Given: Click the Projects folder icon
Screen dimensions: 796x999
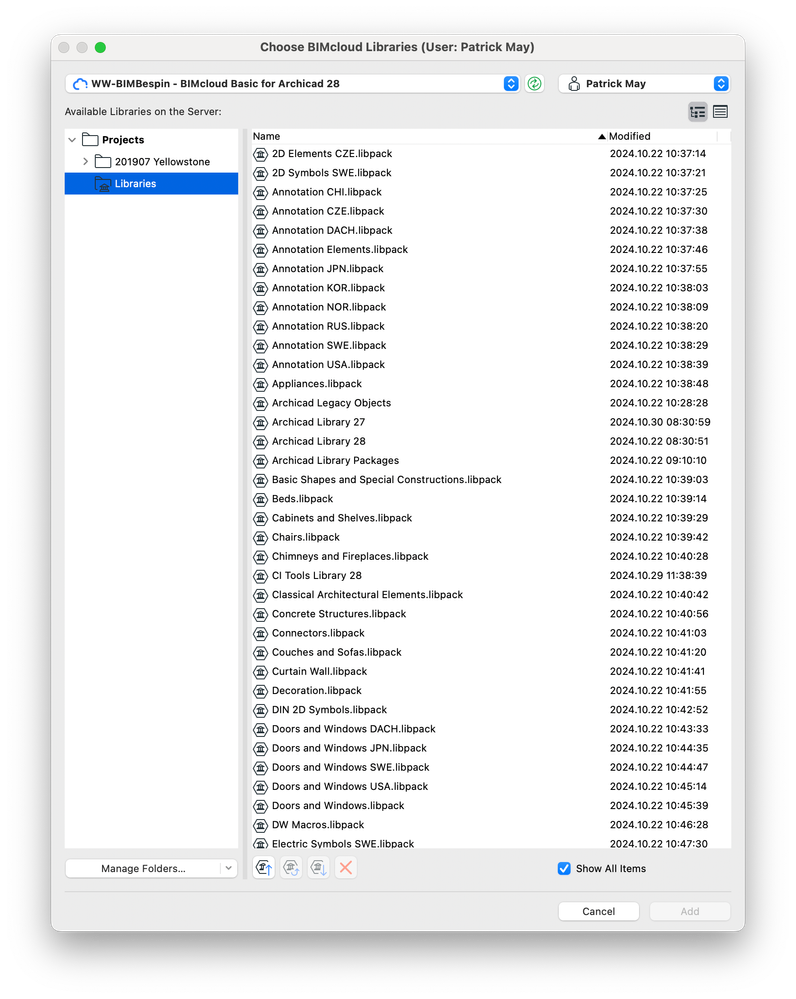Looking at the screenshot, I should [90, 140].
